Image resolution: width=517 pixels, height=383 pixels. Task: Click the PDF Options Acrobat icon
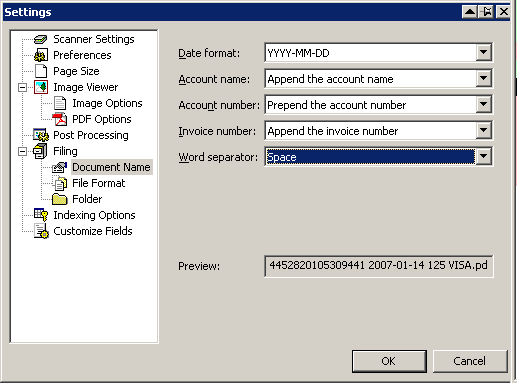[x=60, y=119]
